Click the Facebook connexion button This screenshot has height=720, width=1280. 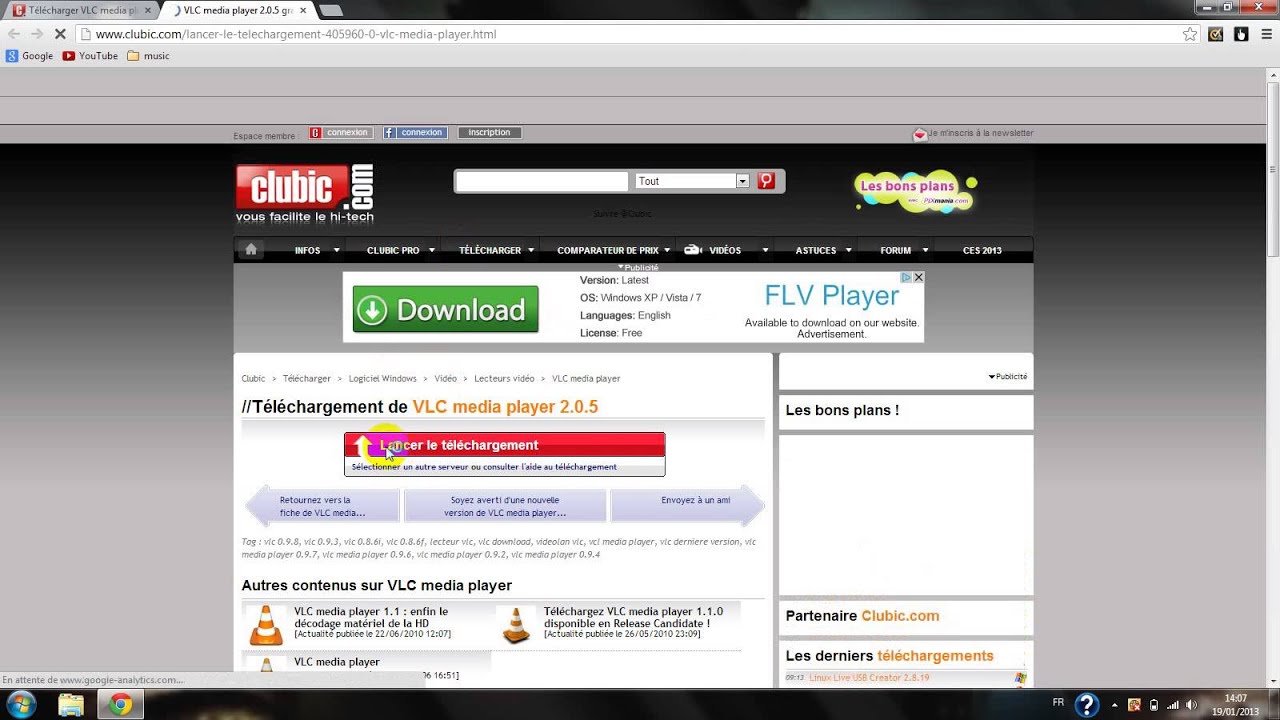415,132
